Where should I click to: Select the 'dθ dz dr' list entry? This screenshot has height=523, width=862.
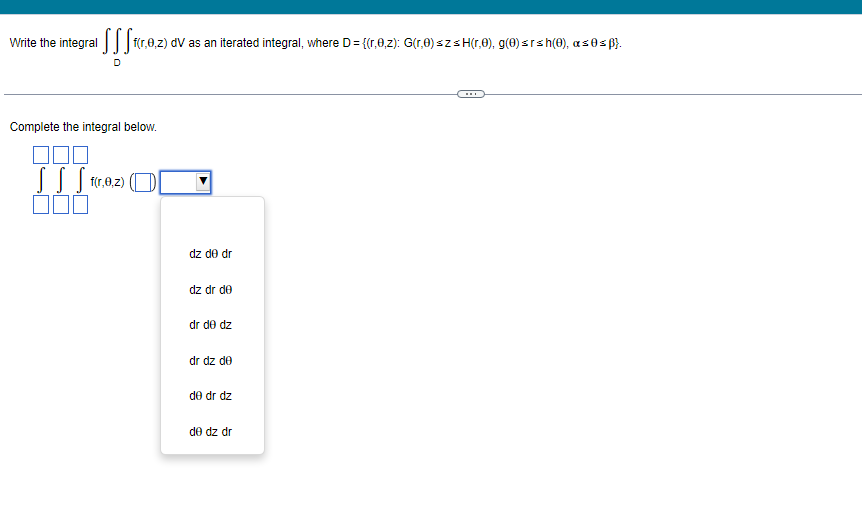[x=211, y=432]
